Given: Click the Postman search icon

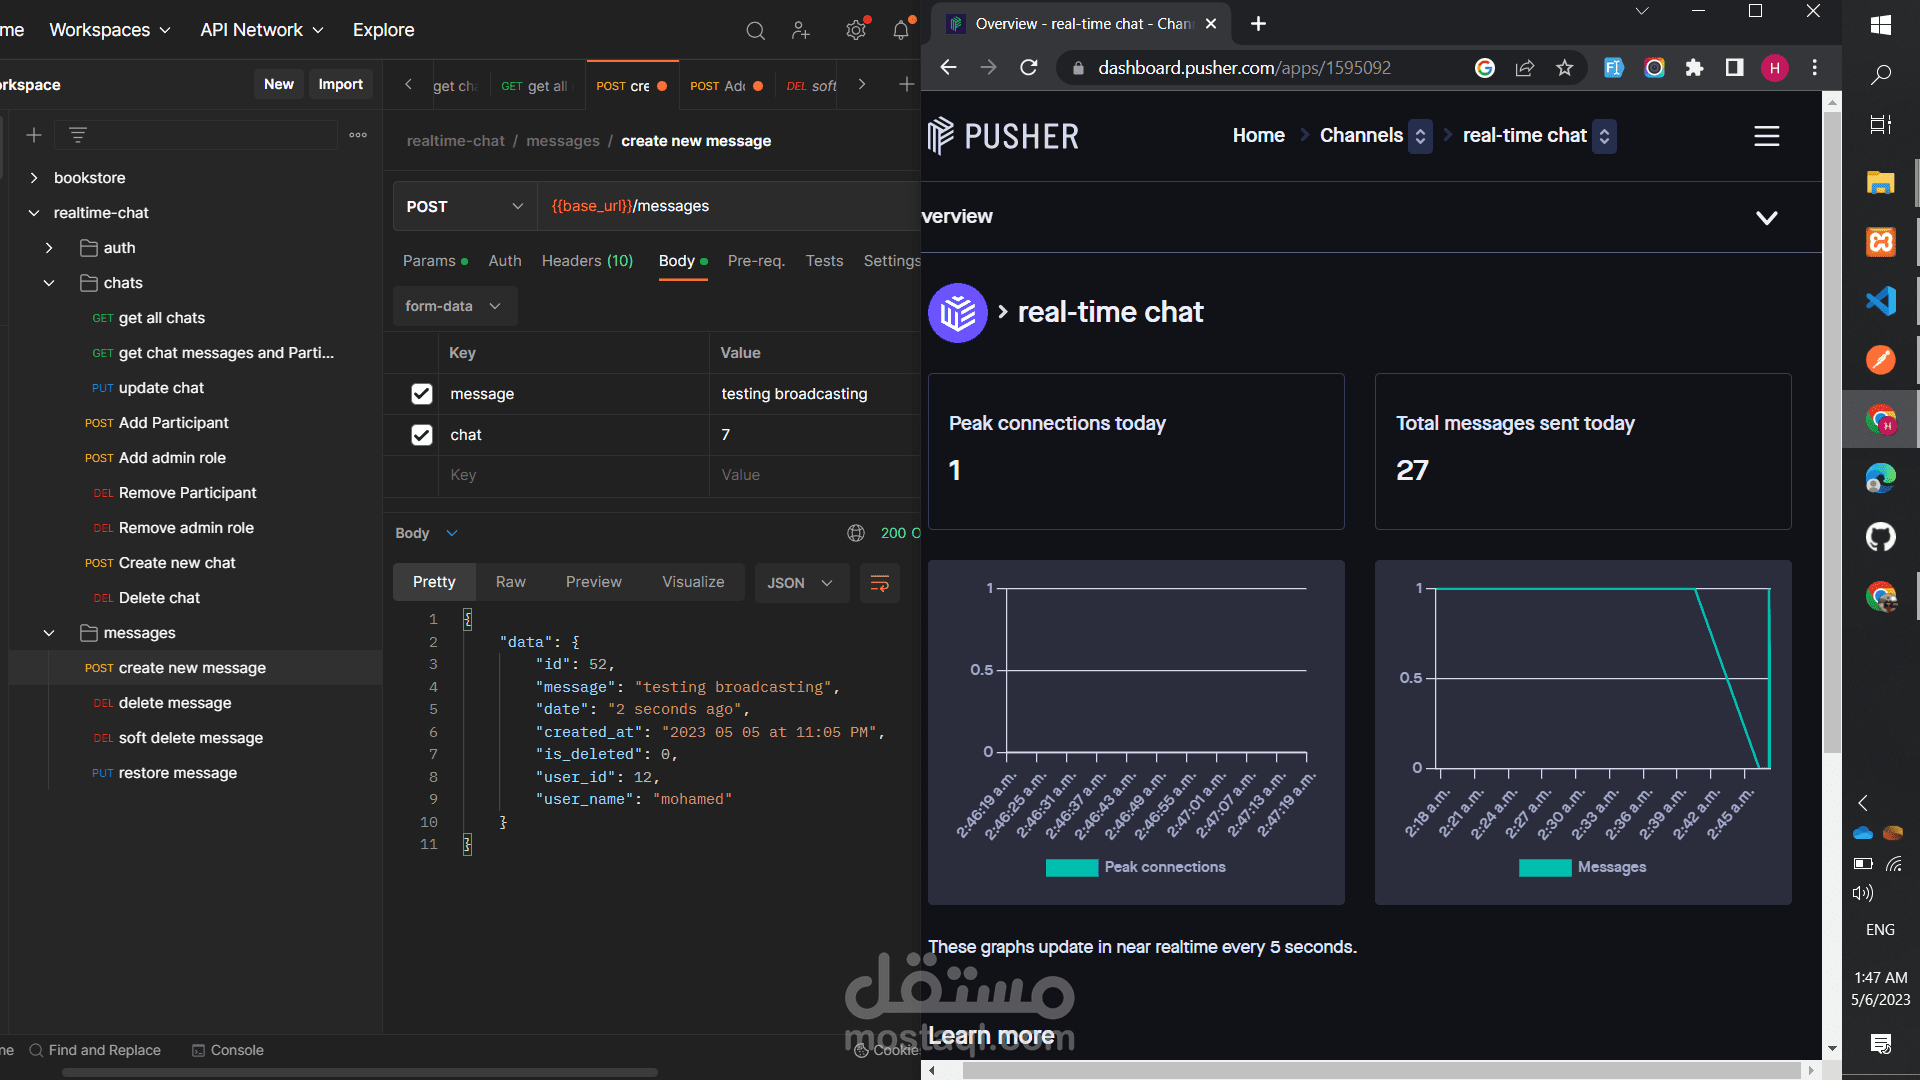Looking at the screenshot, I should tap(755, 30).
